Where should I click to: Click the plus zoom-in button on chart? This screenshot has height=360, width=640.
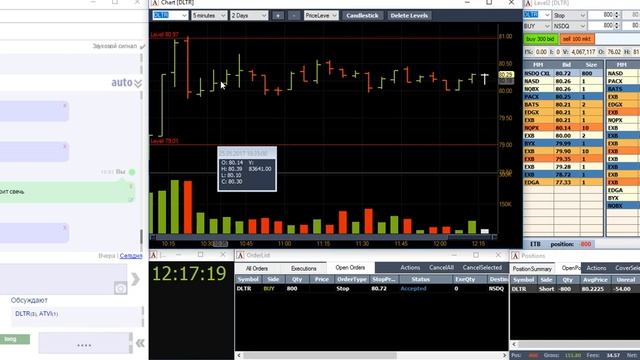tap(278, 16)
